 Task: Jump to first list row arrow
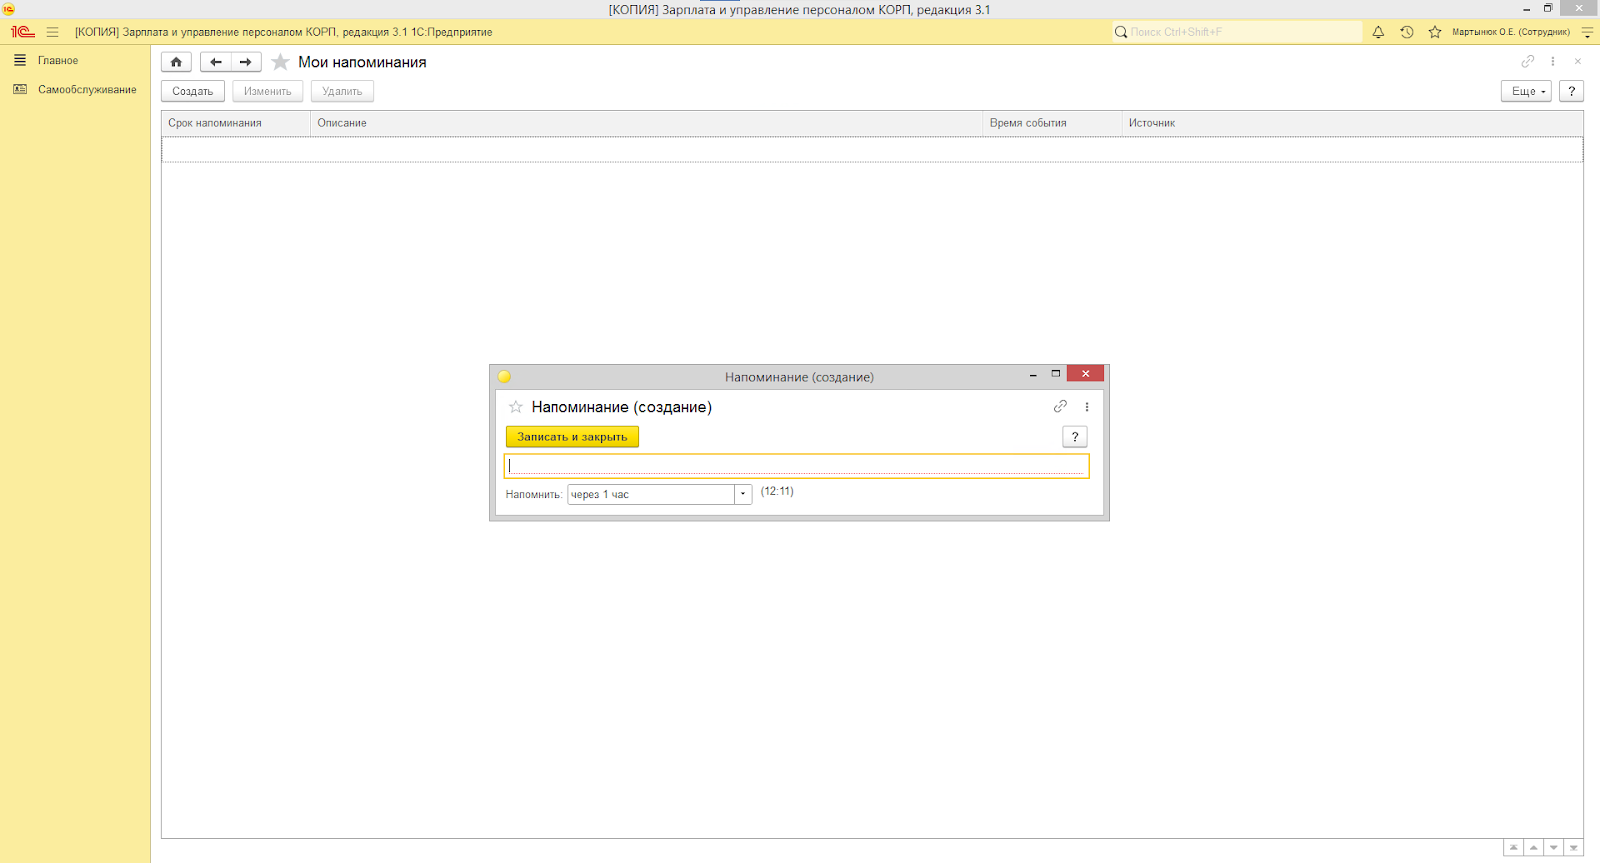click(1514, 847)
